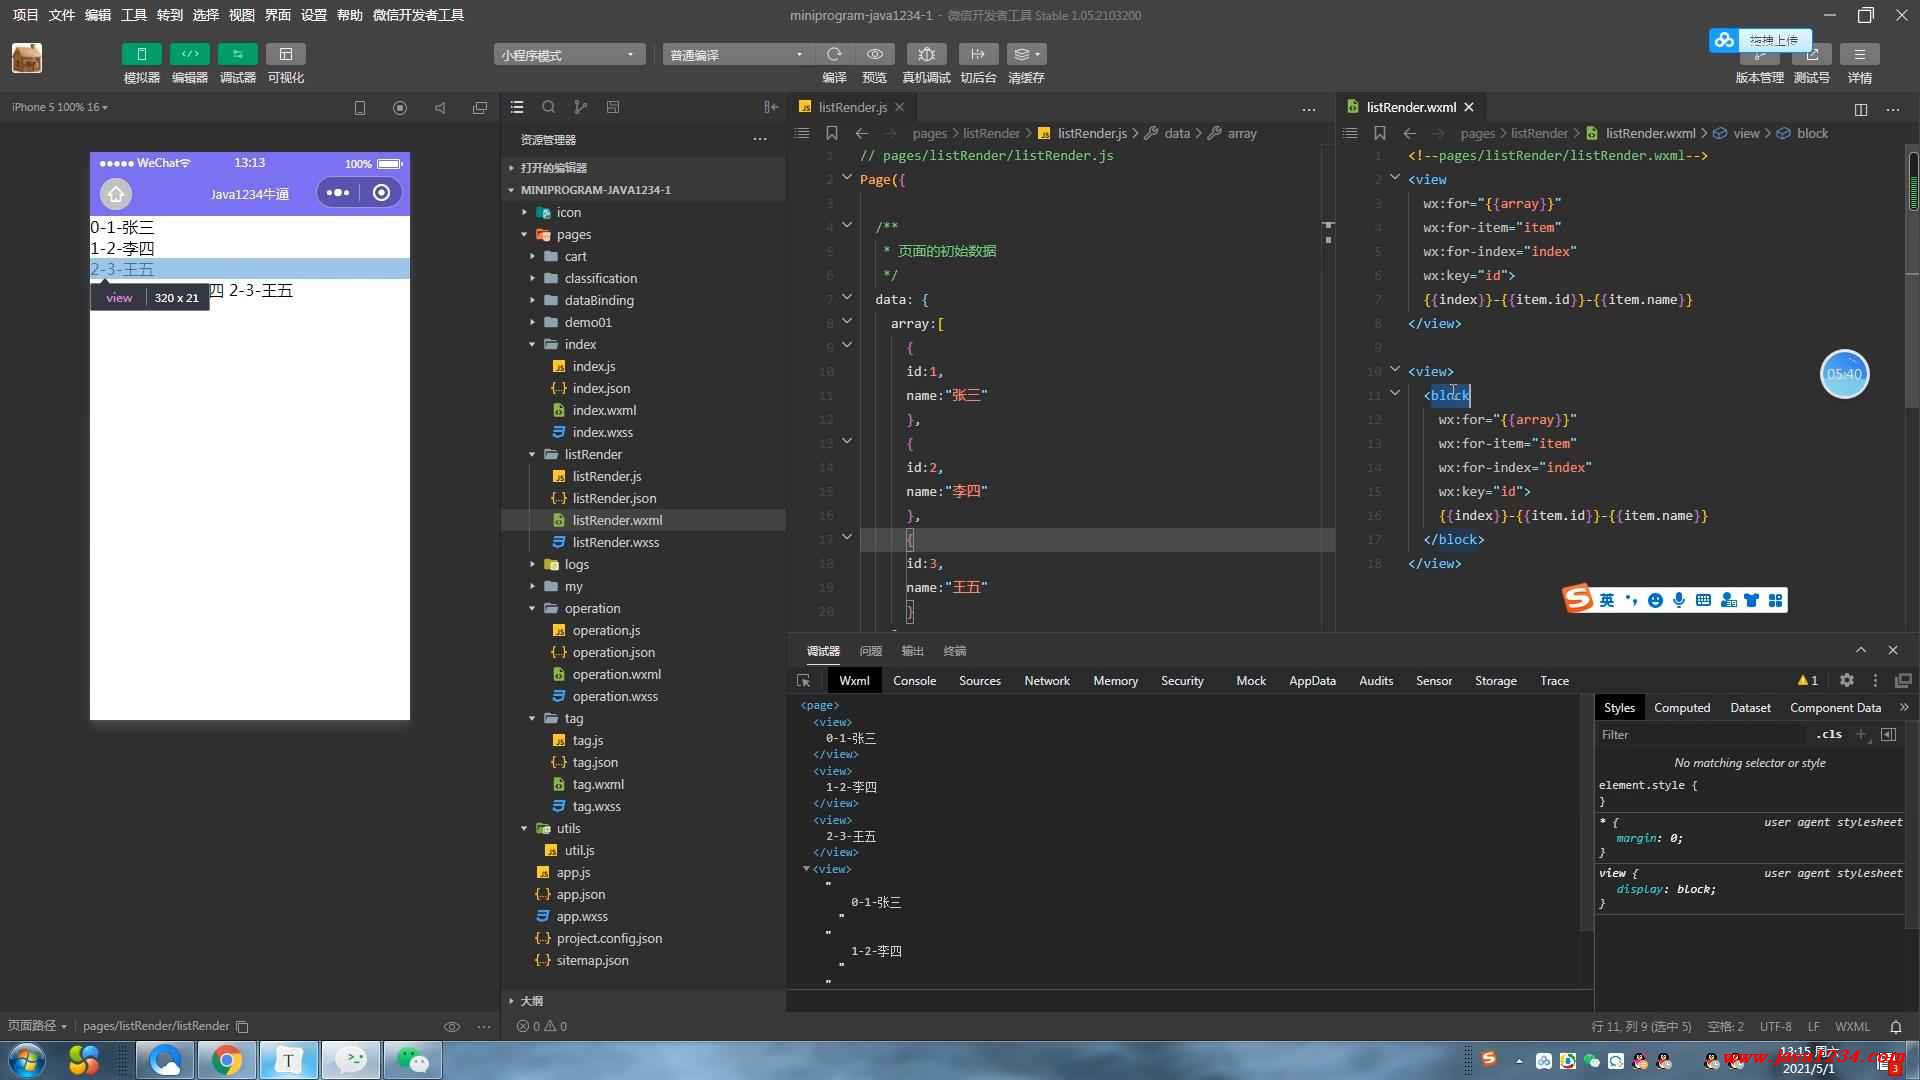Image resolution: width=1920 pixels, height=1080 pixels.
Task: Toggle the .cls class editor button
Action: (1830, 734)
